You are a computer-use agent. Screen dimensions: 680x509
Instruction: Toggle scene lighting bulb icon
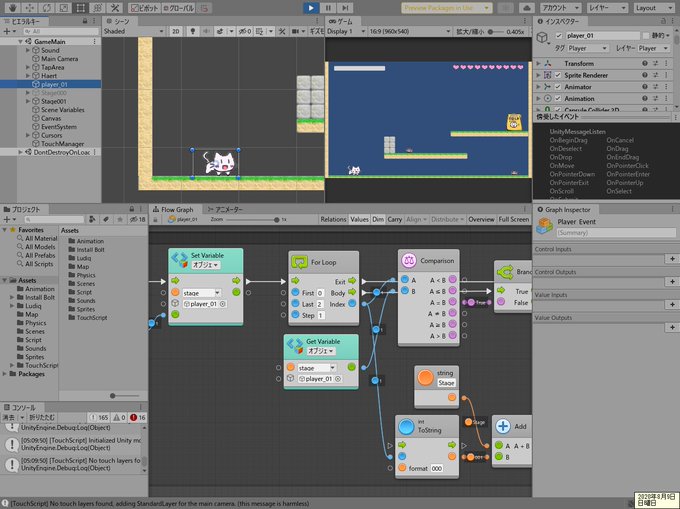193,31
